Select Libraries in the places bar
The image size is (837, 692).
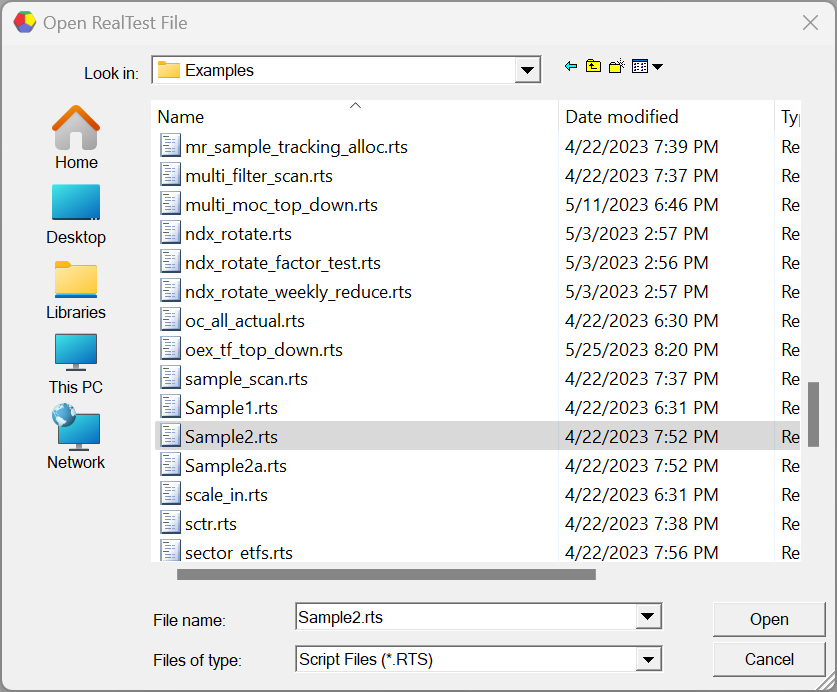[x=76, y=288]
